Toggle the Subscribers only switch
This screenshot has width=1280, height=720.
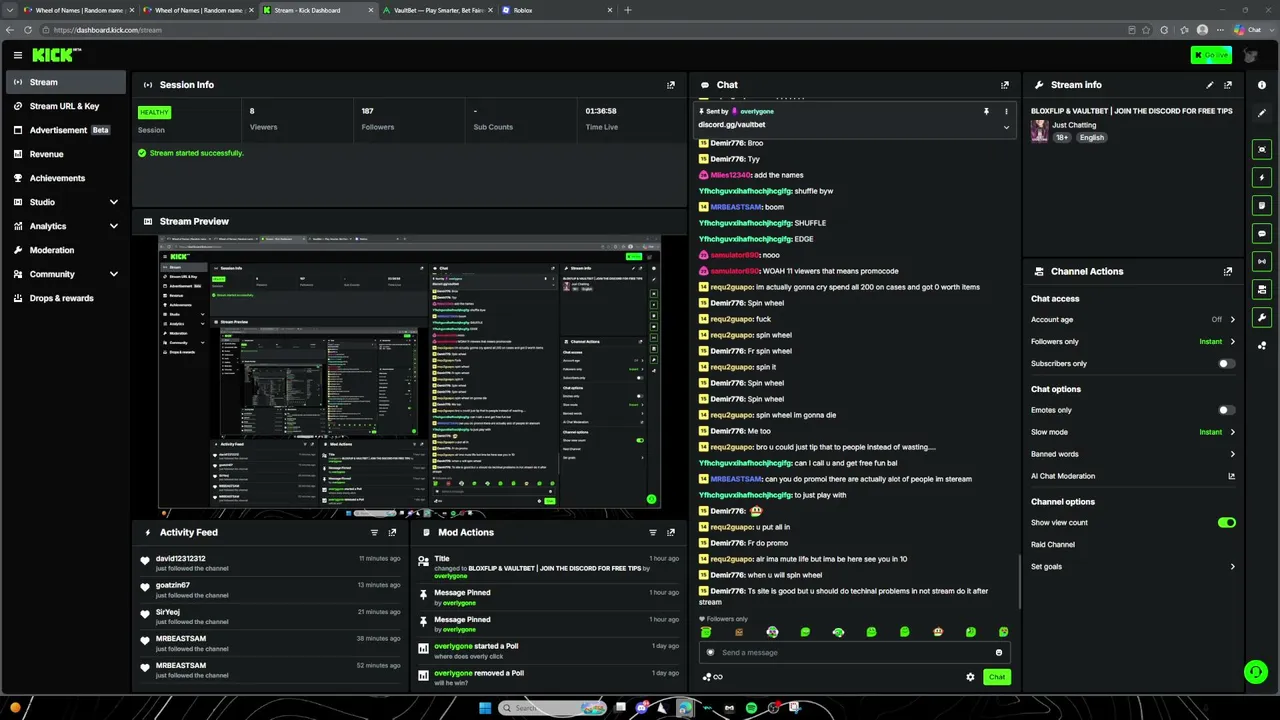1226,364
